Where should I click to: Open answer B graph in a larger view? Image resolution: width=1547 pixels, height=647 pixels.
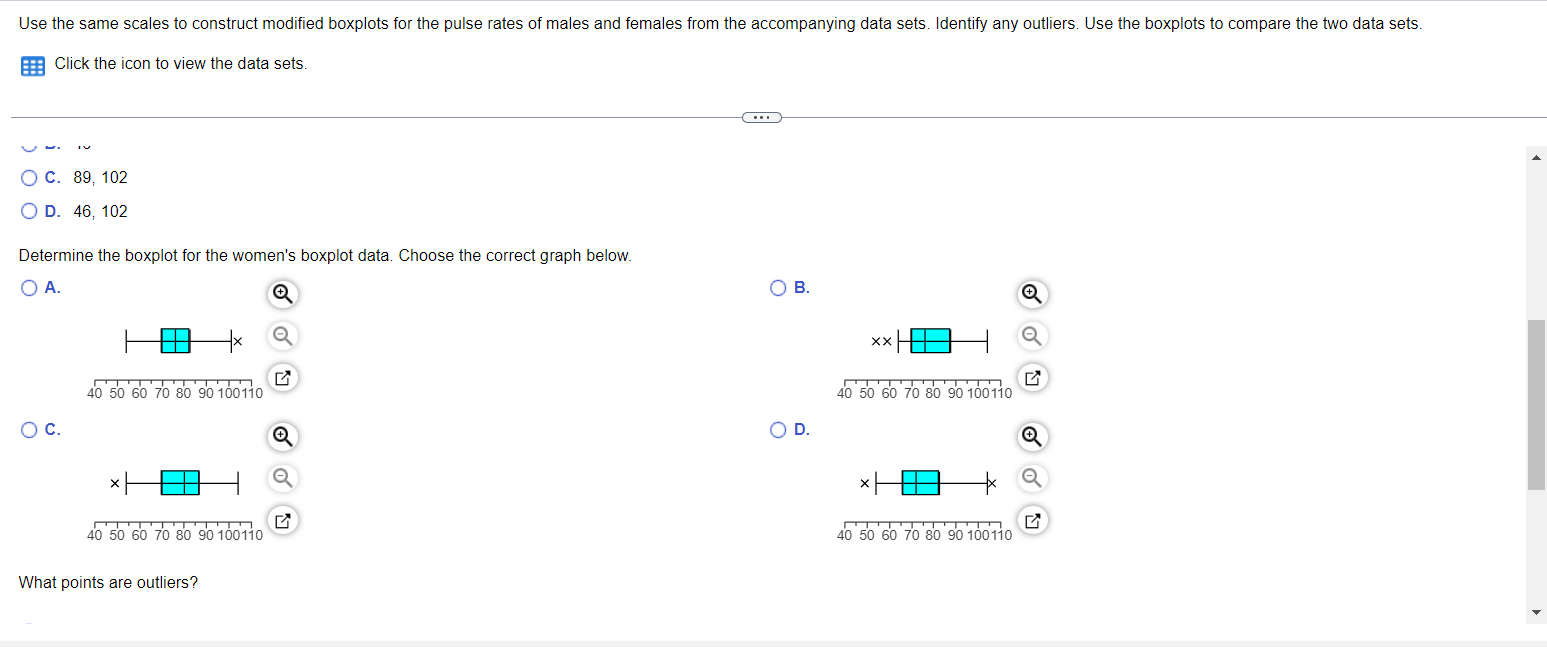coord(1032,378)
